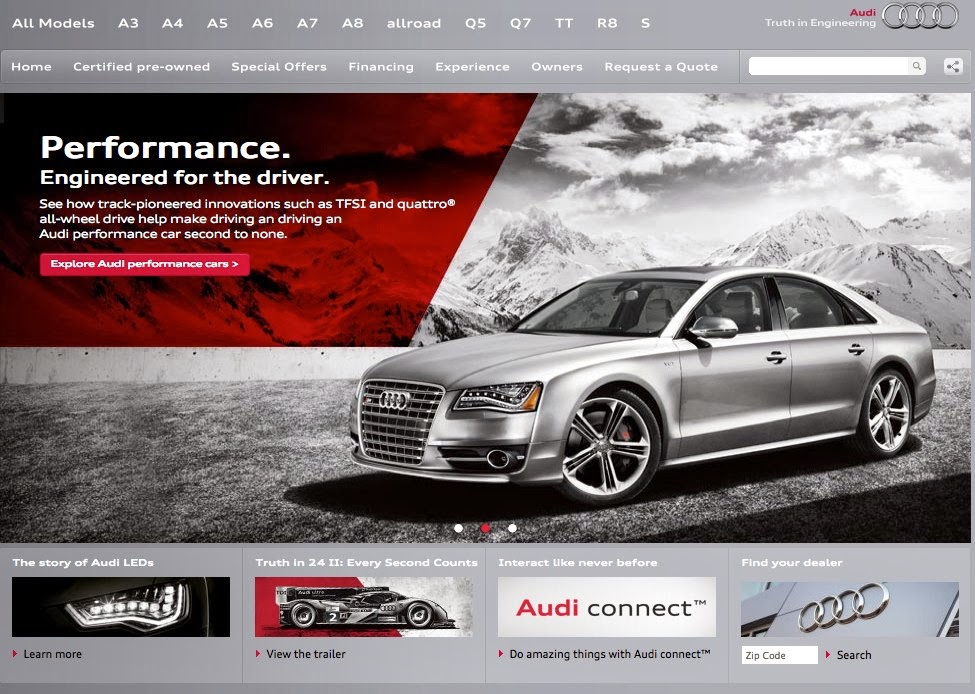Image resolution: width=975 pixels, height=694 pixels.
Task: Open the Audi connect banner thumbnail
Action: click(607, 607)
